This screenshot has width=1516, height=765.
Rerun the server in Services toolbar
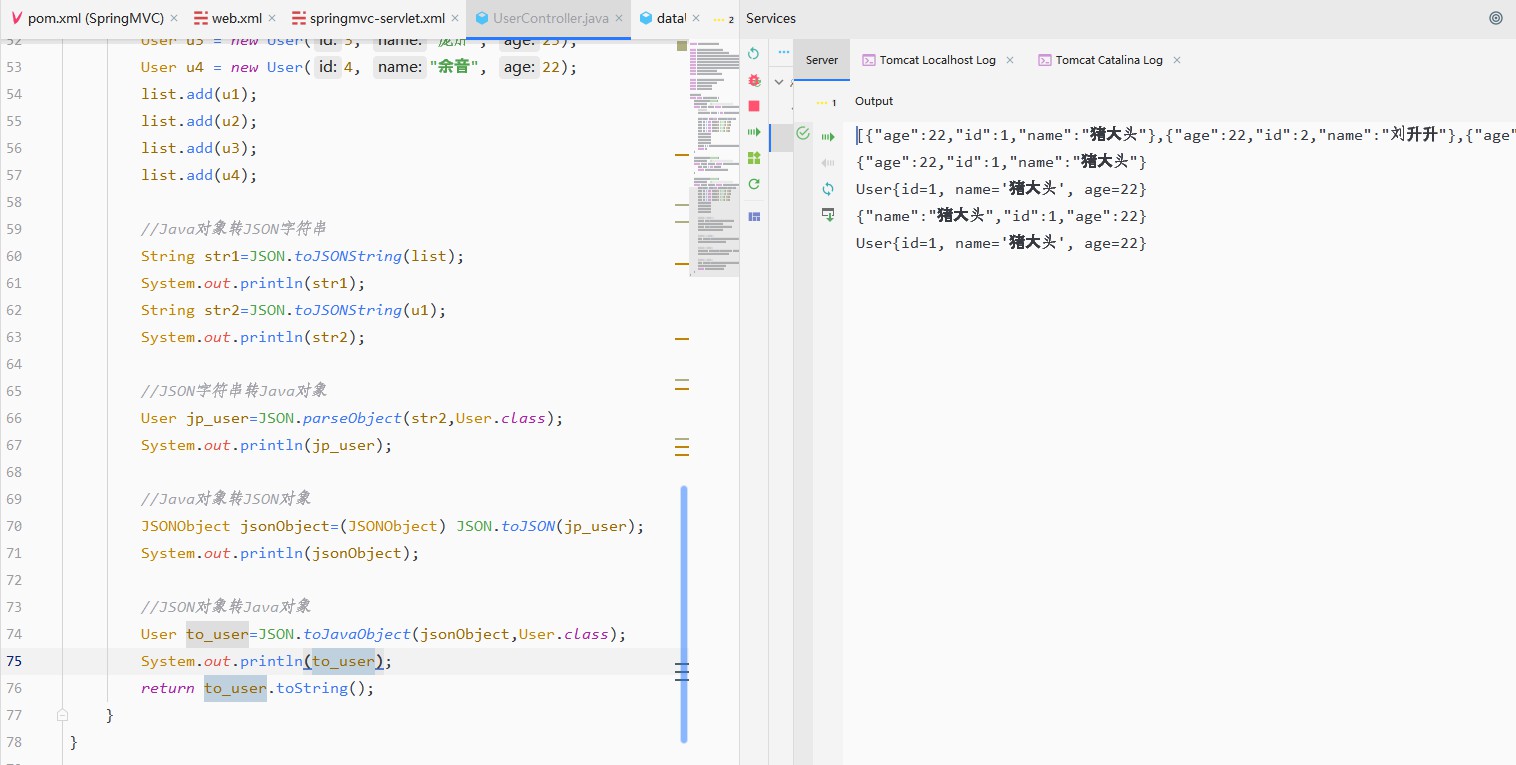coord(754,53)
